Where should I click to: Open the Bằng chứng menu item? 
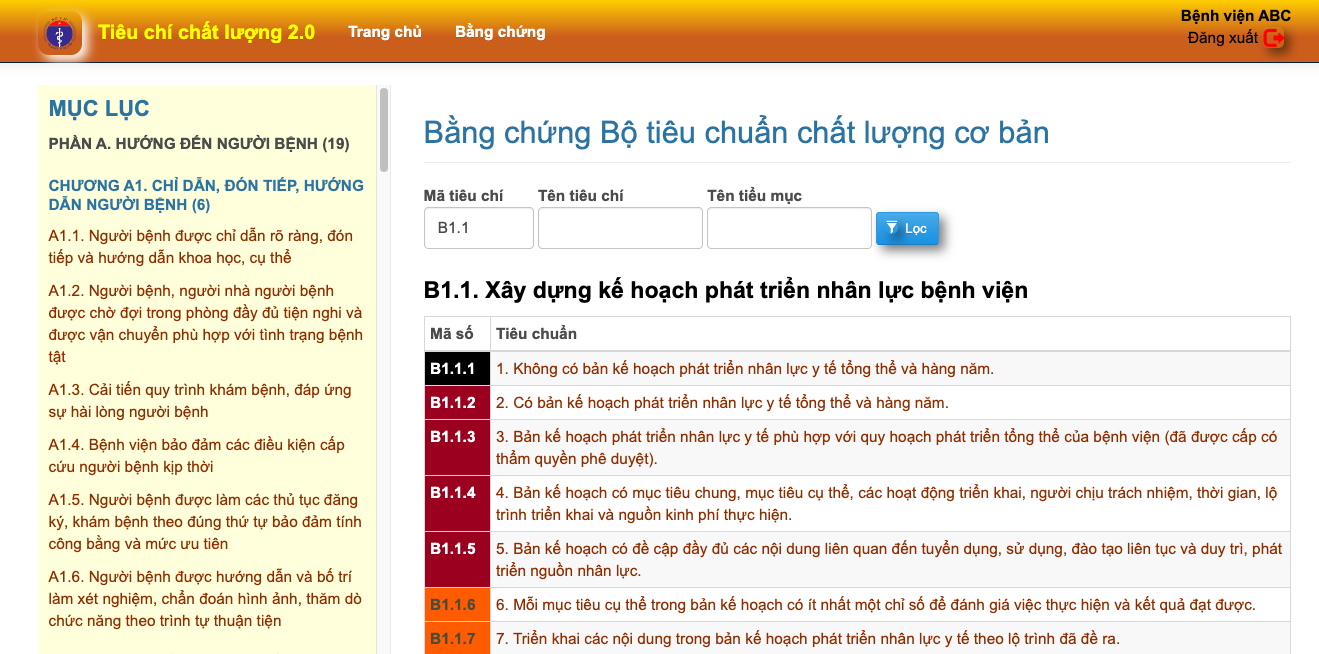click(500, 32)
